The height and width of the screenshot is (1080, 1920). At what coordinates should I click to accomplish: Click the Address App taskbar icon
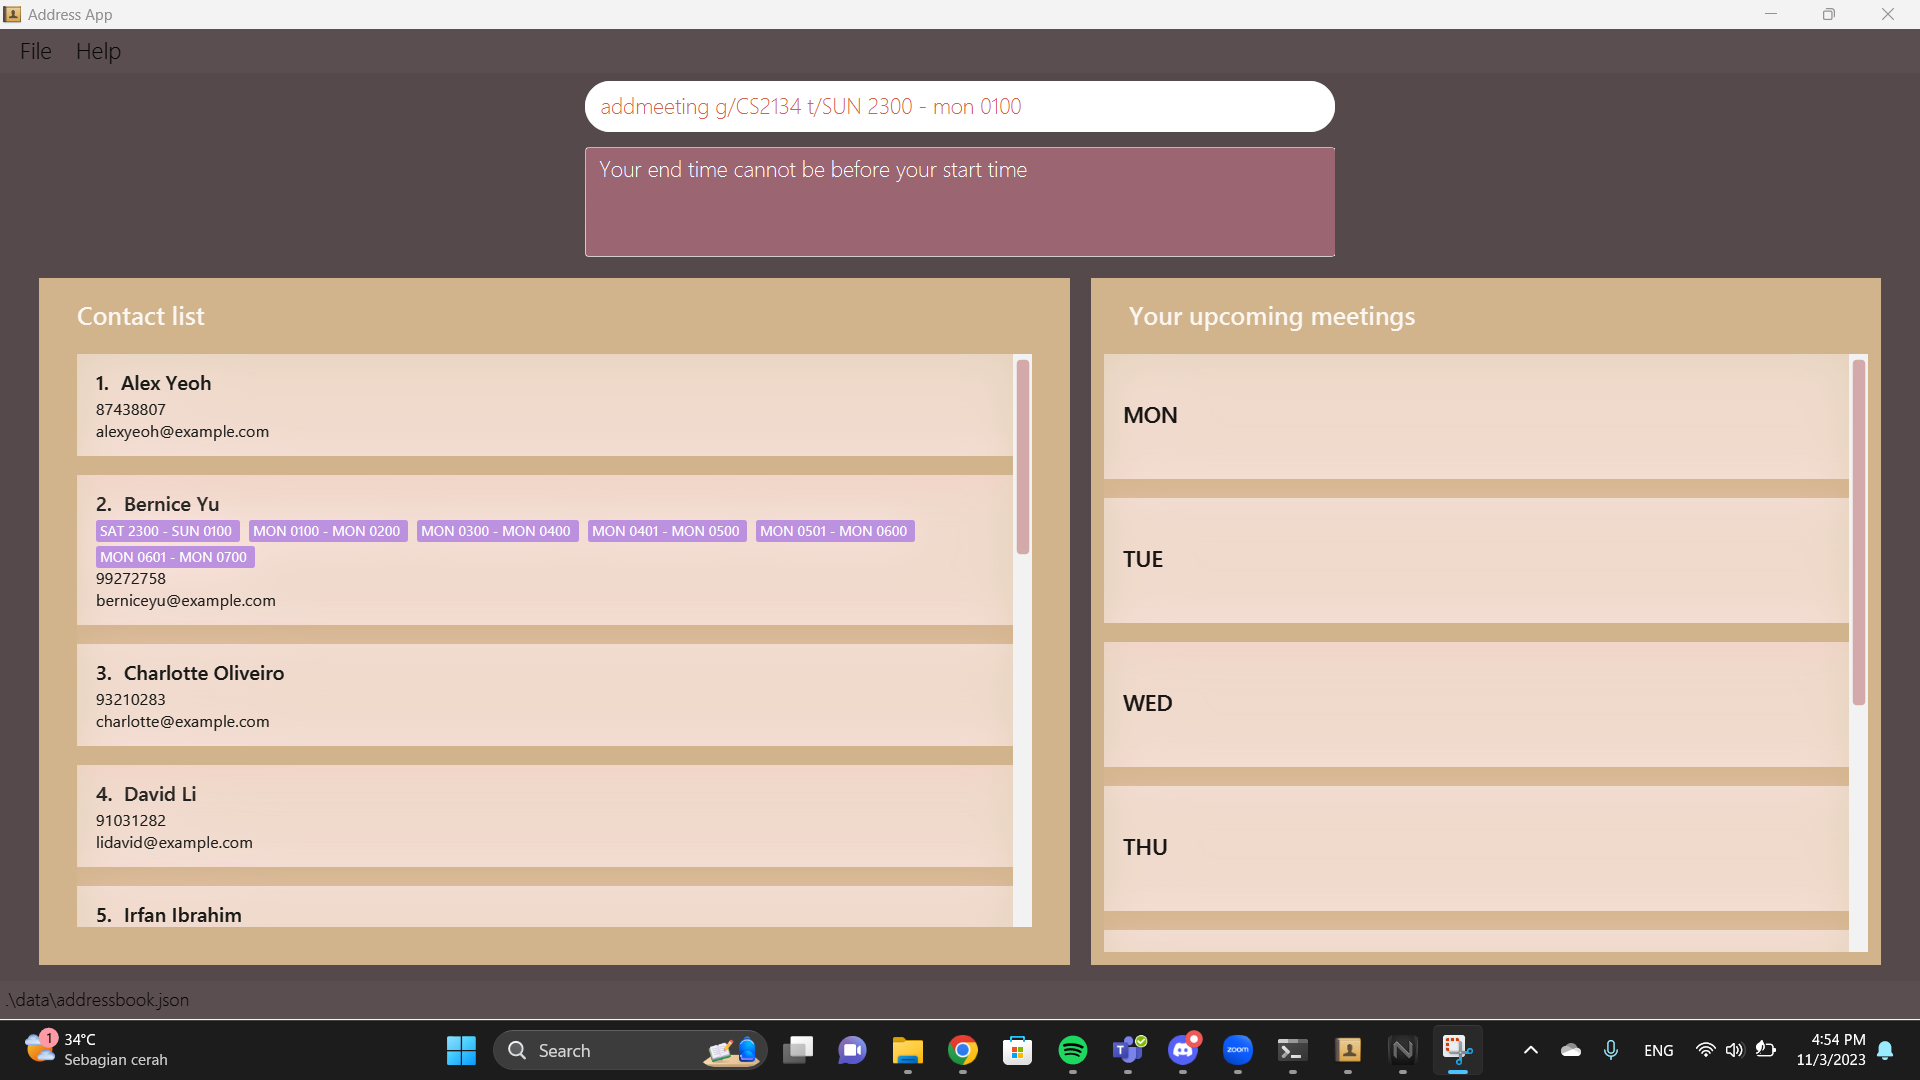tap(1348, 1050)
